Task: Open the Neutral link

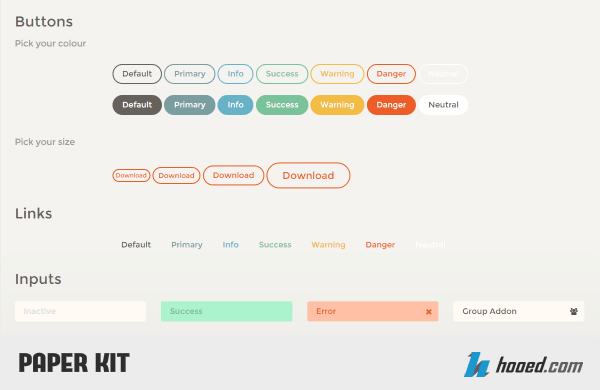Action: click(x=430, y=245)
